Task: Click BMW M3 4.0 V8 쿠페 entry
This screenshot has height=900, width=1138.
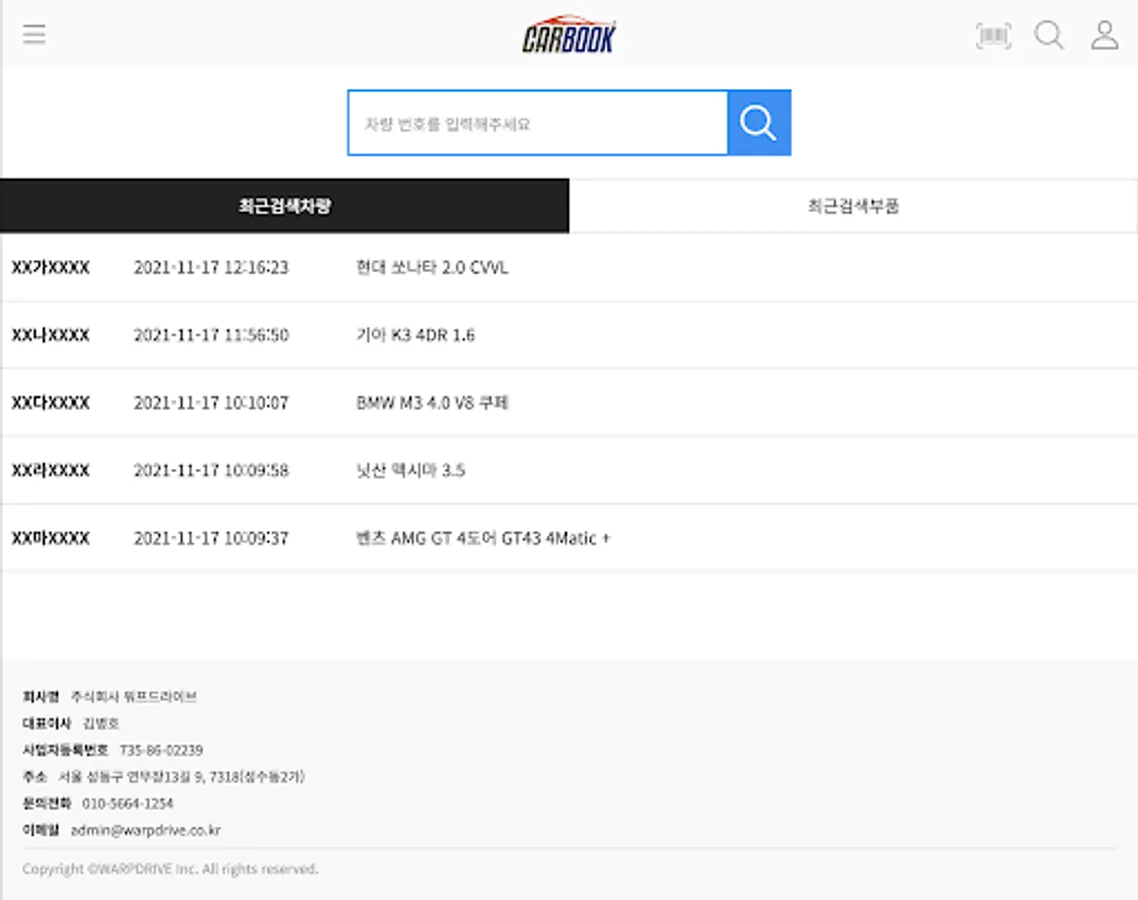Action: [433, 403]
